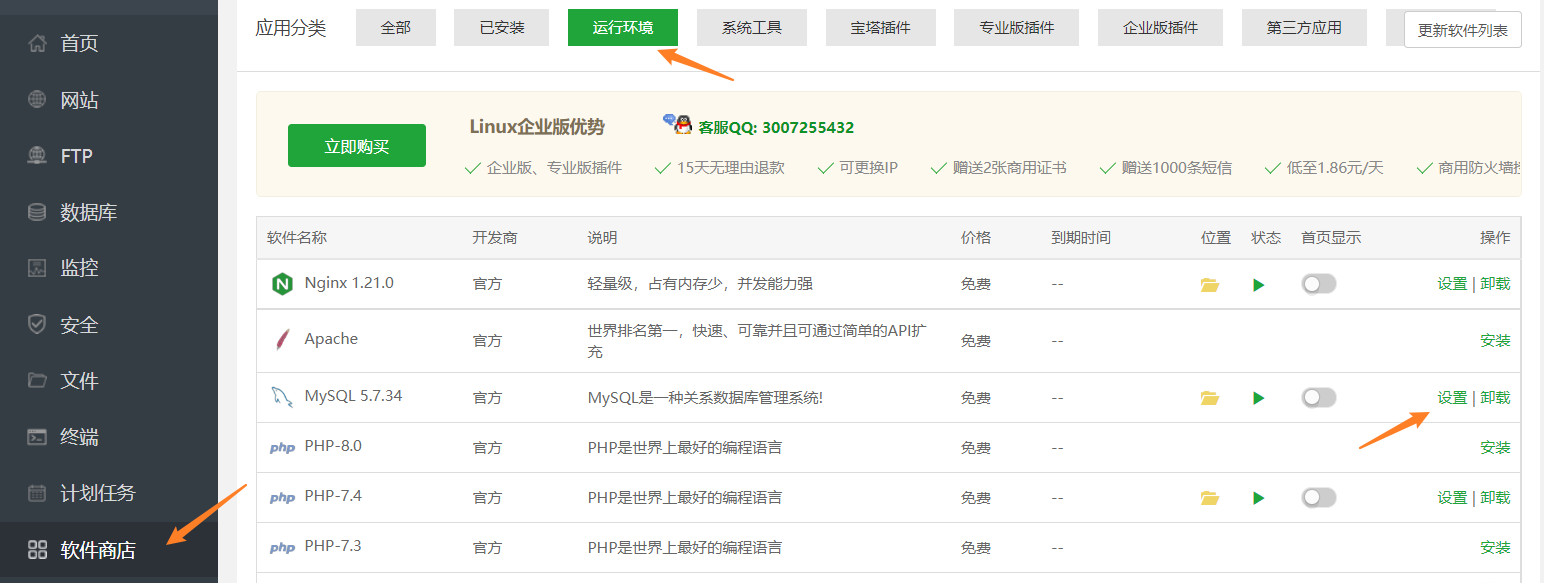Click Nginx running status play icon
1544x583 pixels.
[x=1258, y=285]
